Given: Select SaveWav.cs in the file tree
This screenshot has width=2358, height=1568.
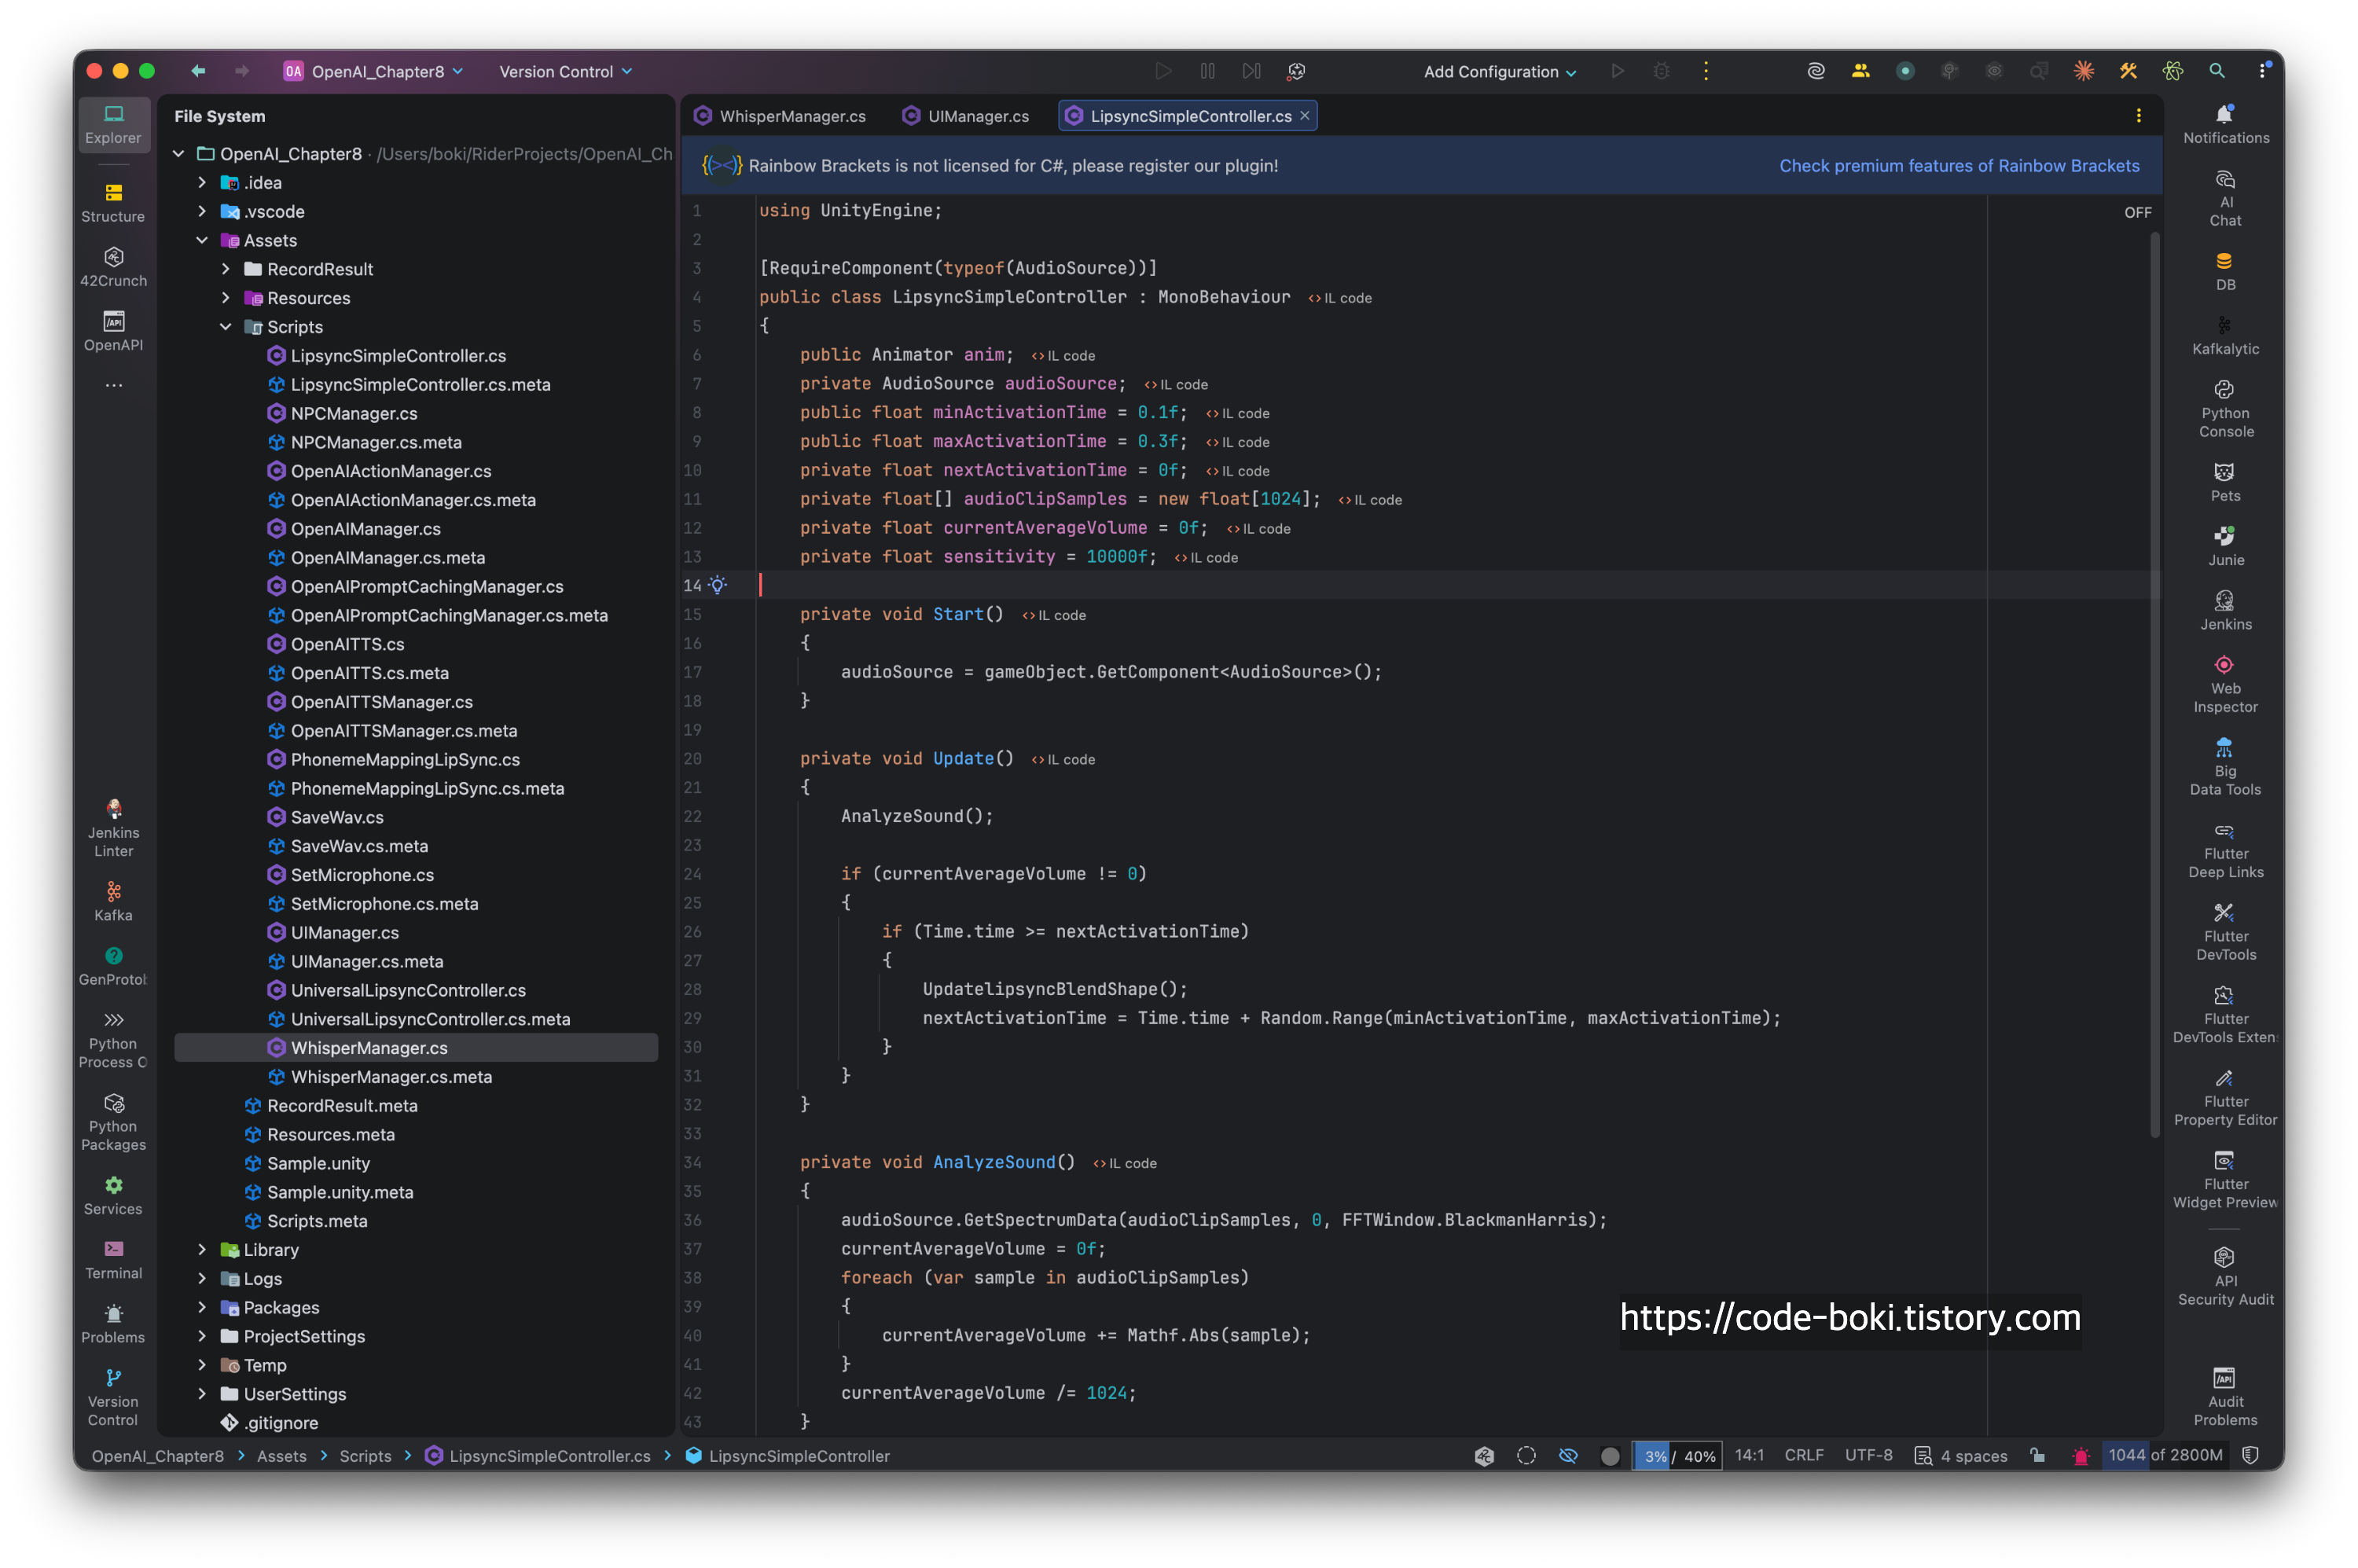Looking at the screenshot, I should (x=337, y=818).
